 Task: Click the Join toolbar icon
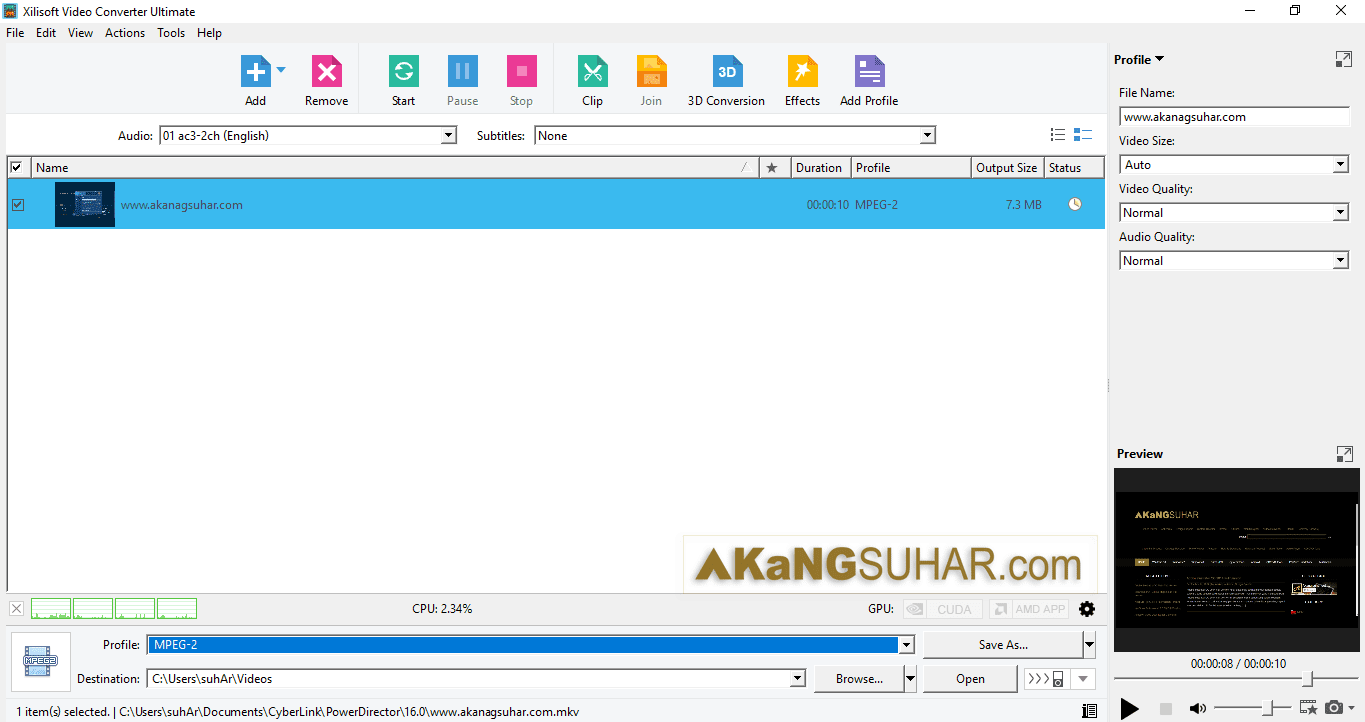pos(651,71)
